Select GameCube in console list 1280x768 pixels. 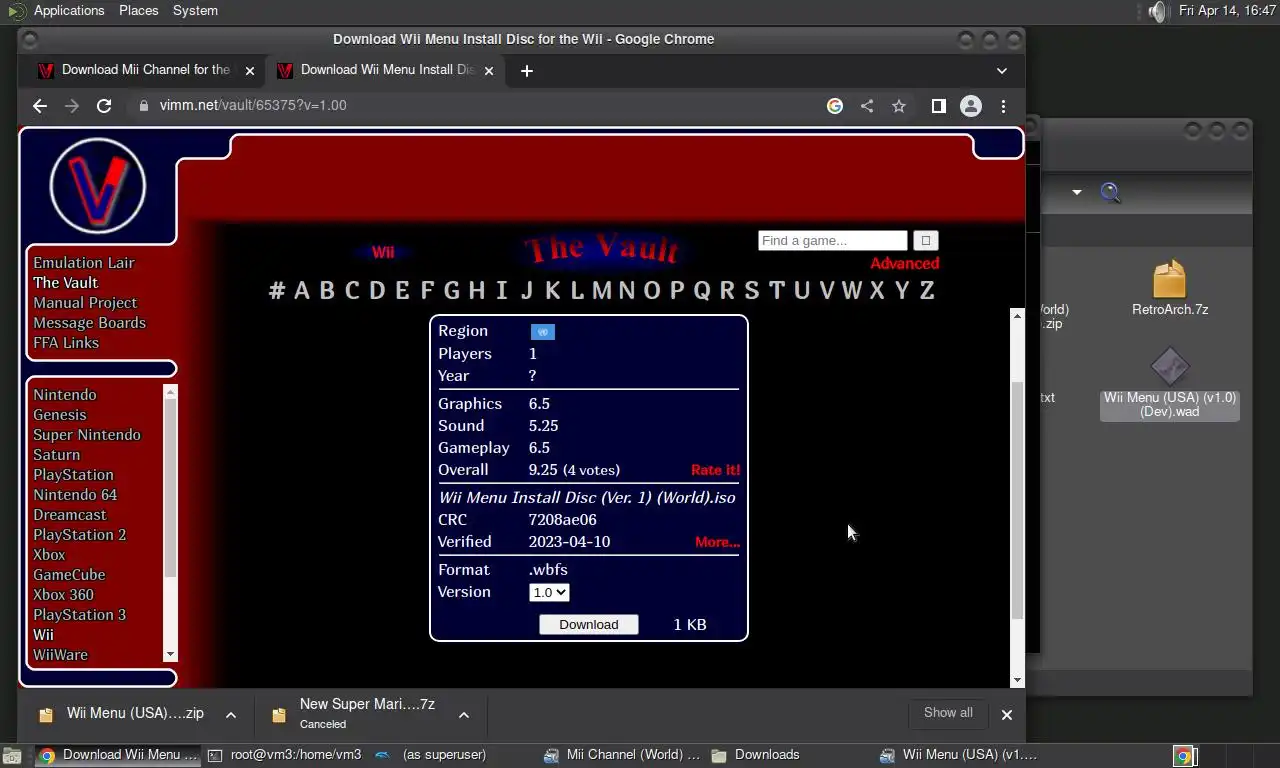point(69,574)
